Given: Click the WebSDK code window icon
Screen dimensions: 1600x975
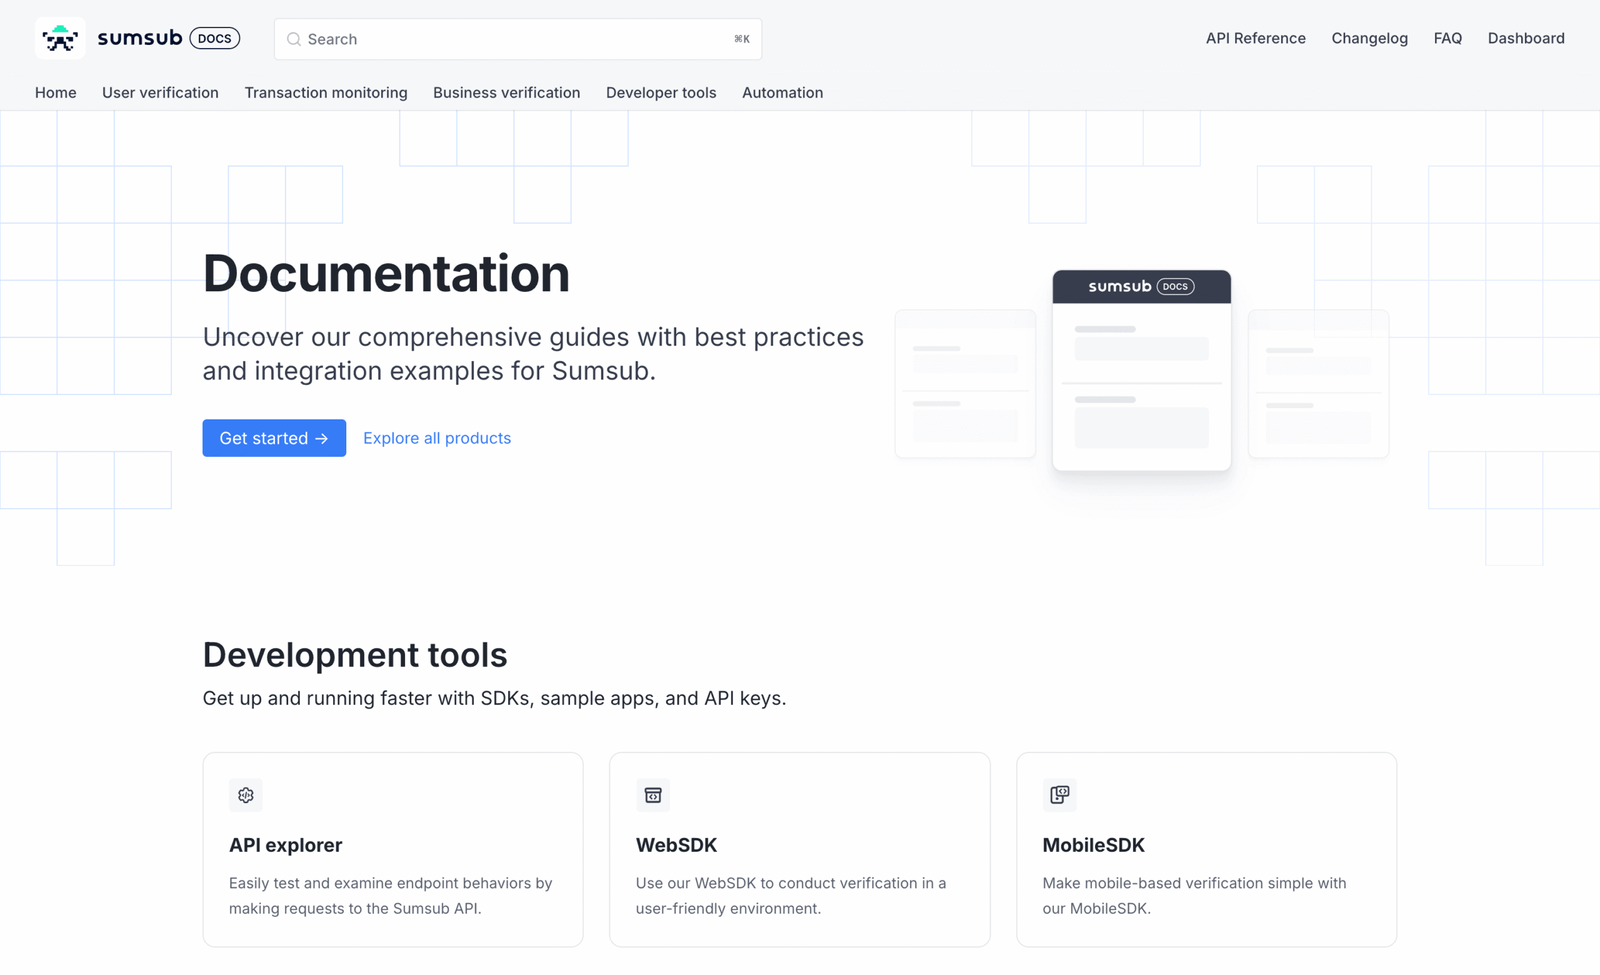Looking at the screenshot, I should [653, 795].
